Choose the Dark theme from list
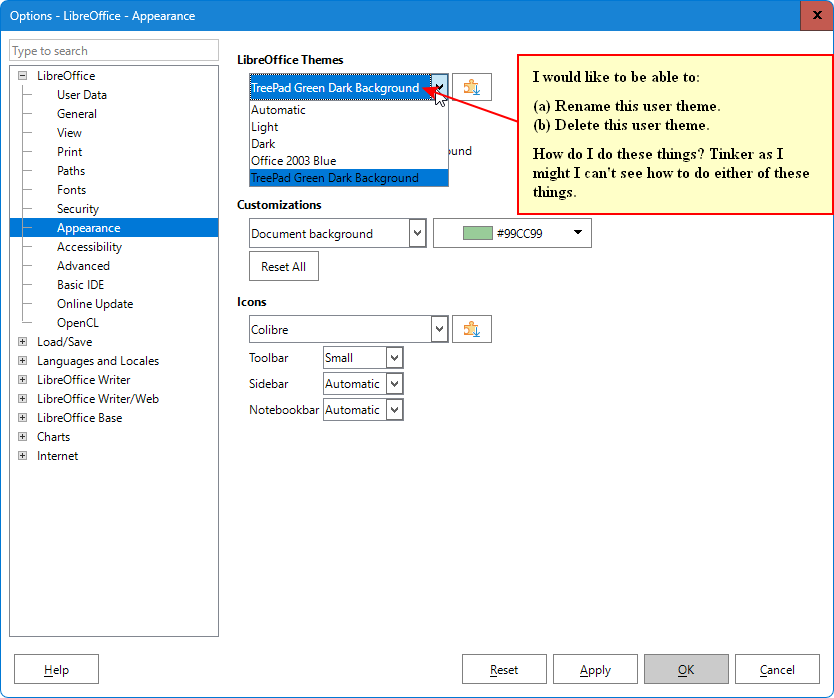 point(263,144)
